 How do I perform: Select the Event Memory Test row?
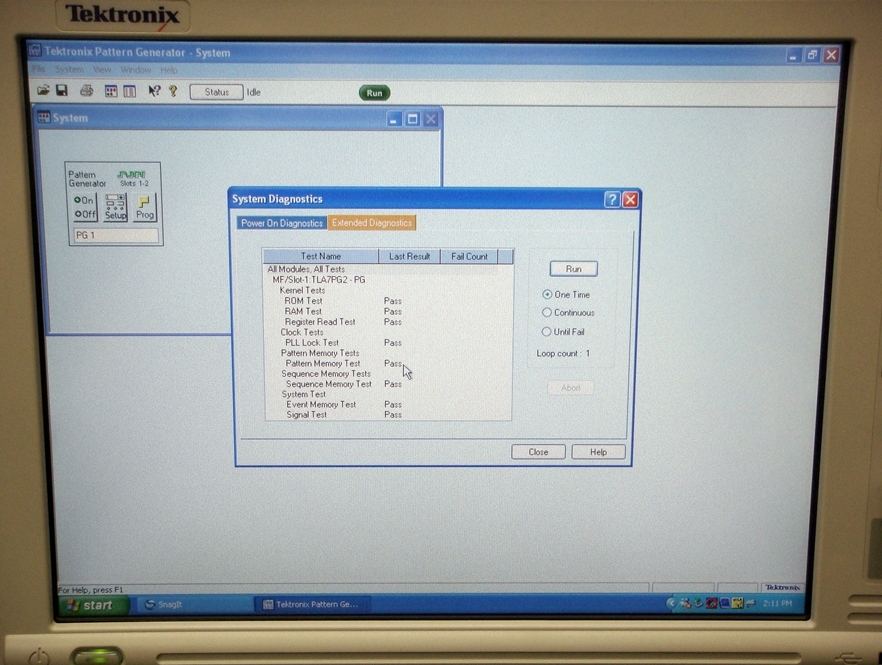[x=388, y=404]
